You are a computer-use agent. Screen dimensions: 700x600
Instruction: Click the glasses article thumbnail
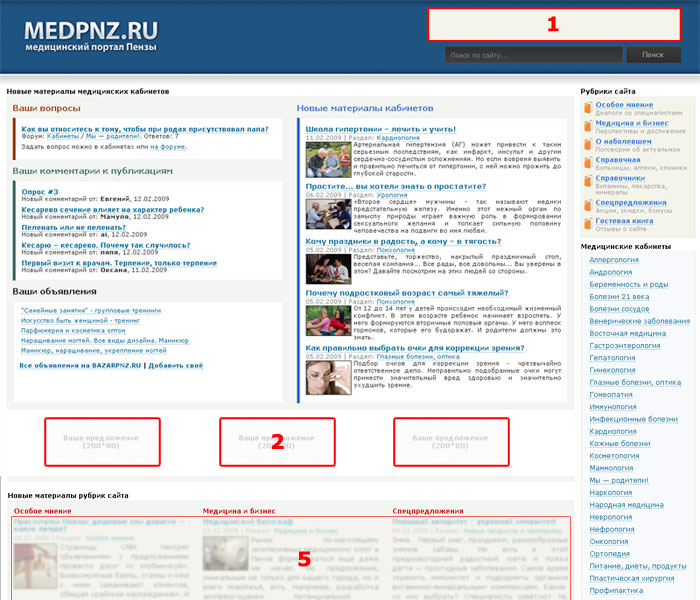[x=329, y=378]
